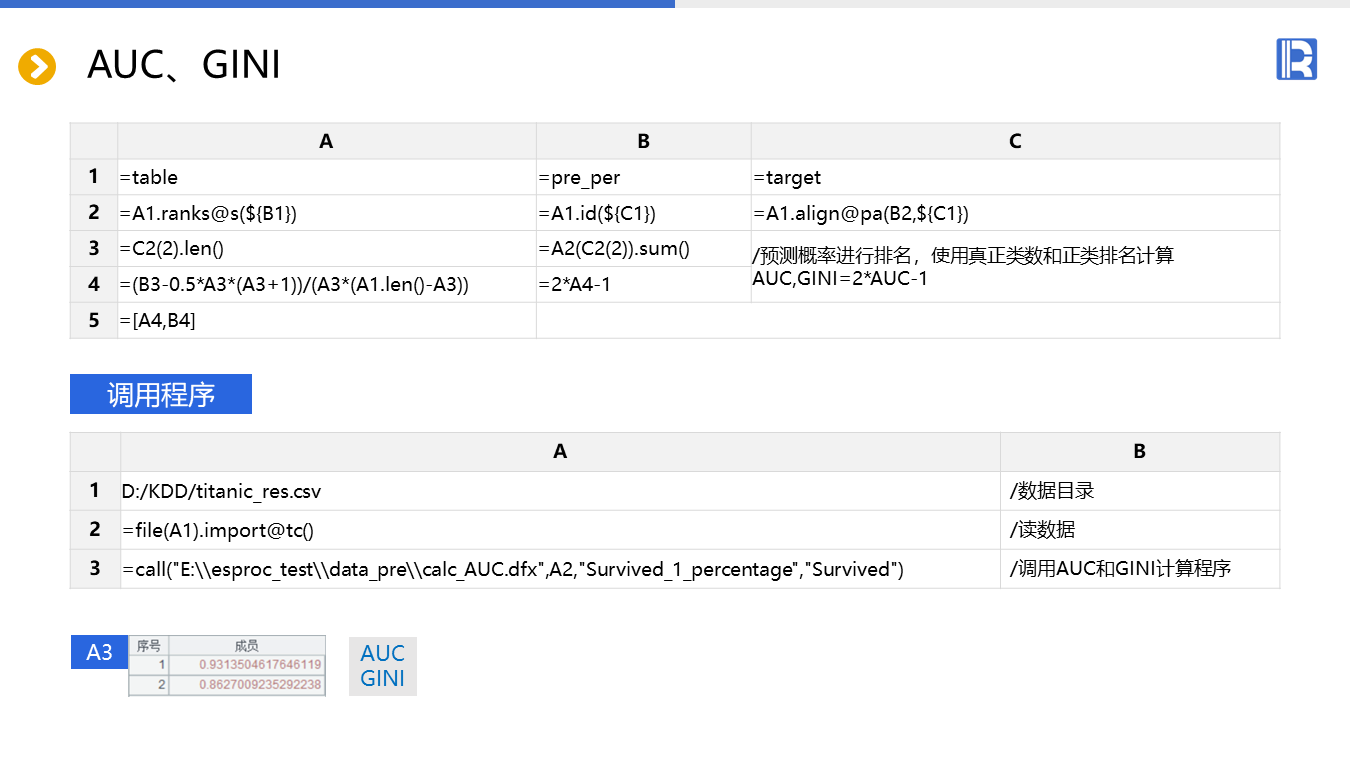
Task: Click the 0.9313504617646119 AUC value
Action: pos(260,665)
